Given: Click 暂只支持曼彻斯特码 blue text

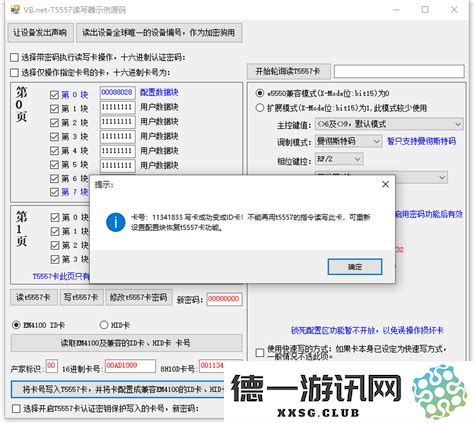Looking at the screenshot, I should (x=421, y=141).
